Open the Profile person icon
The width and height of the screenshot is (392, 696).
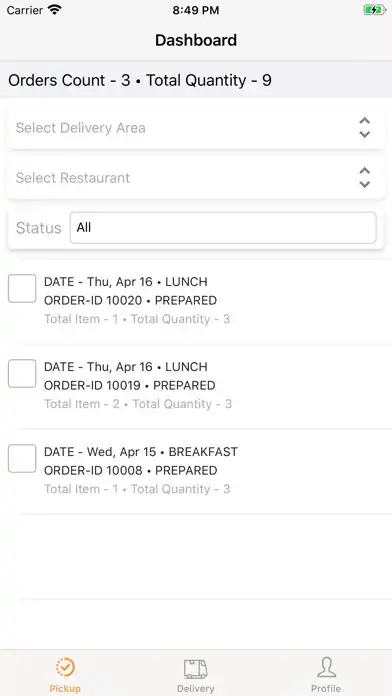[x=326, y=668]
